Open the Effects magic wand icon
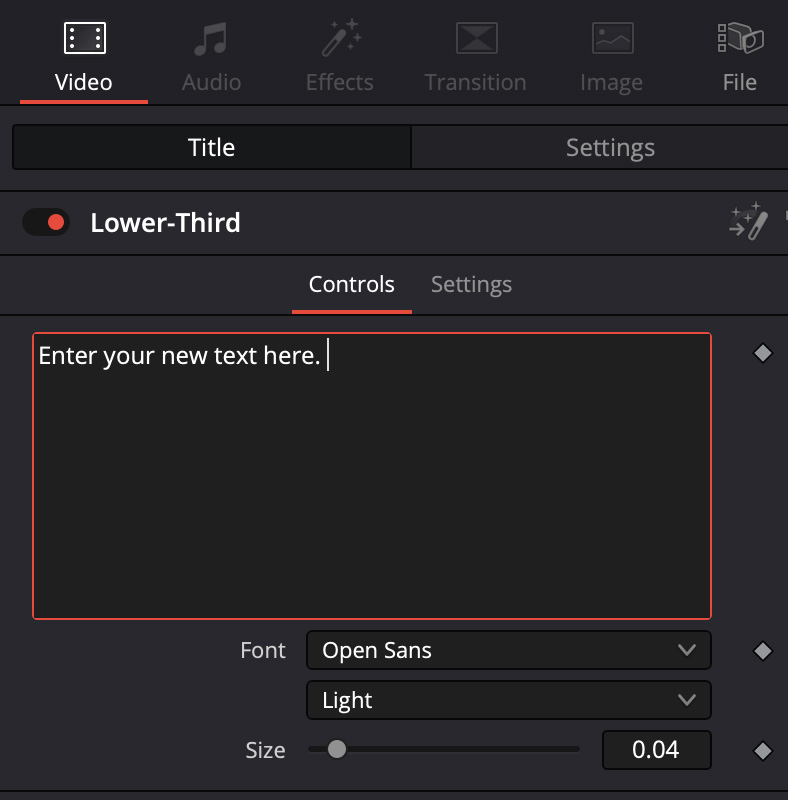Screen dimensions: 788x800 [x=340, y=39]
